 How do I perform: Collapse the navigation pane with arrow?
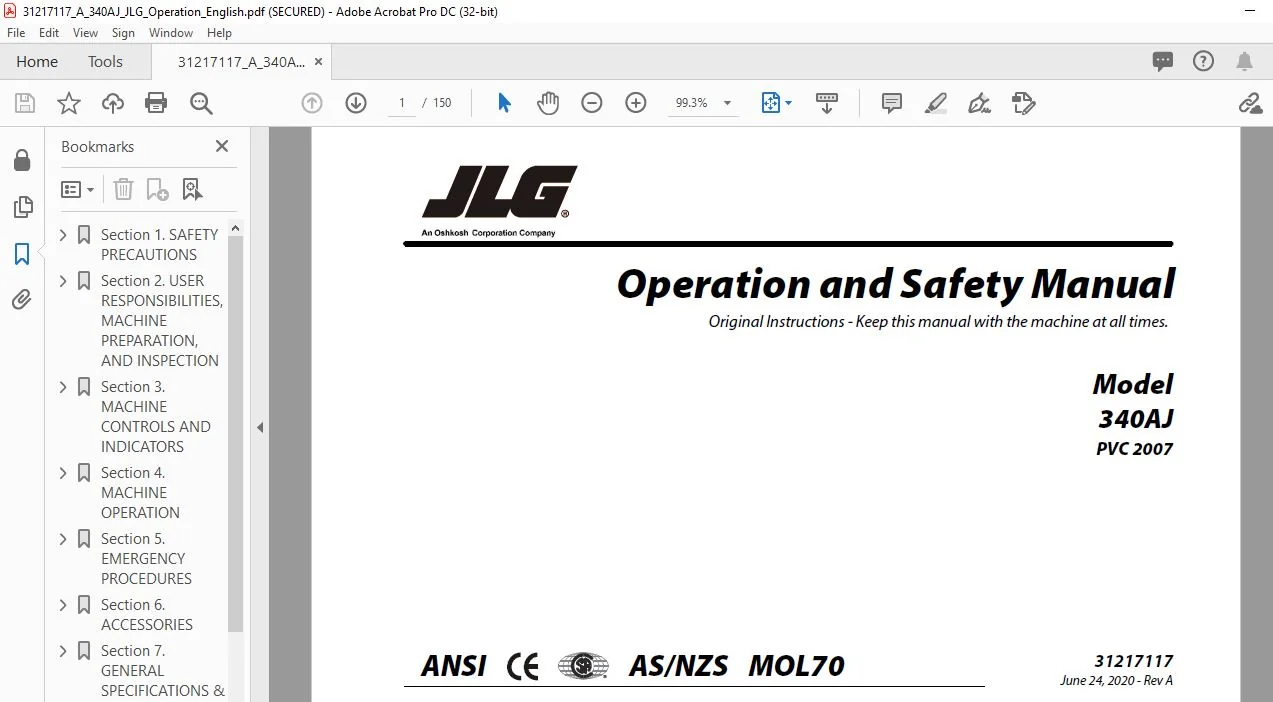tap(260, 427)
